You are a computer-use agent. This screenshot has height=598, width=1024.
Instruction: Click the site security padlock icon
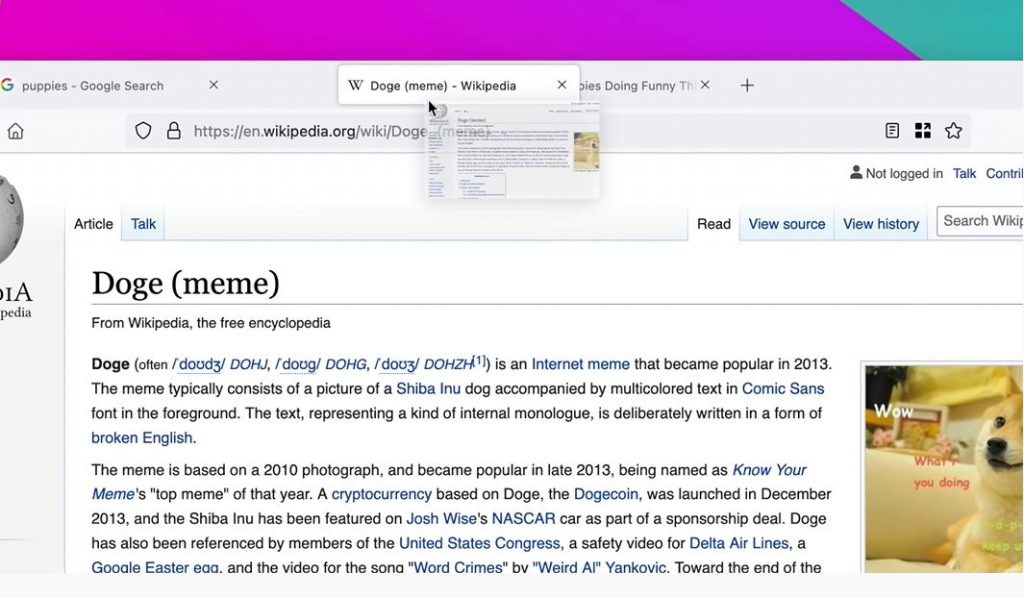pos(173,131)
